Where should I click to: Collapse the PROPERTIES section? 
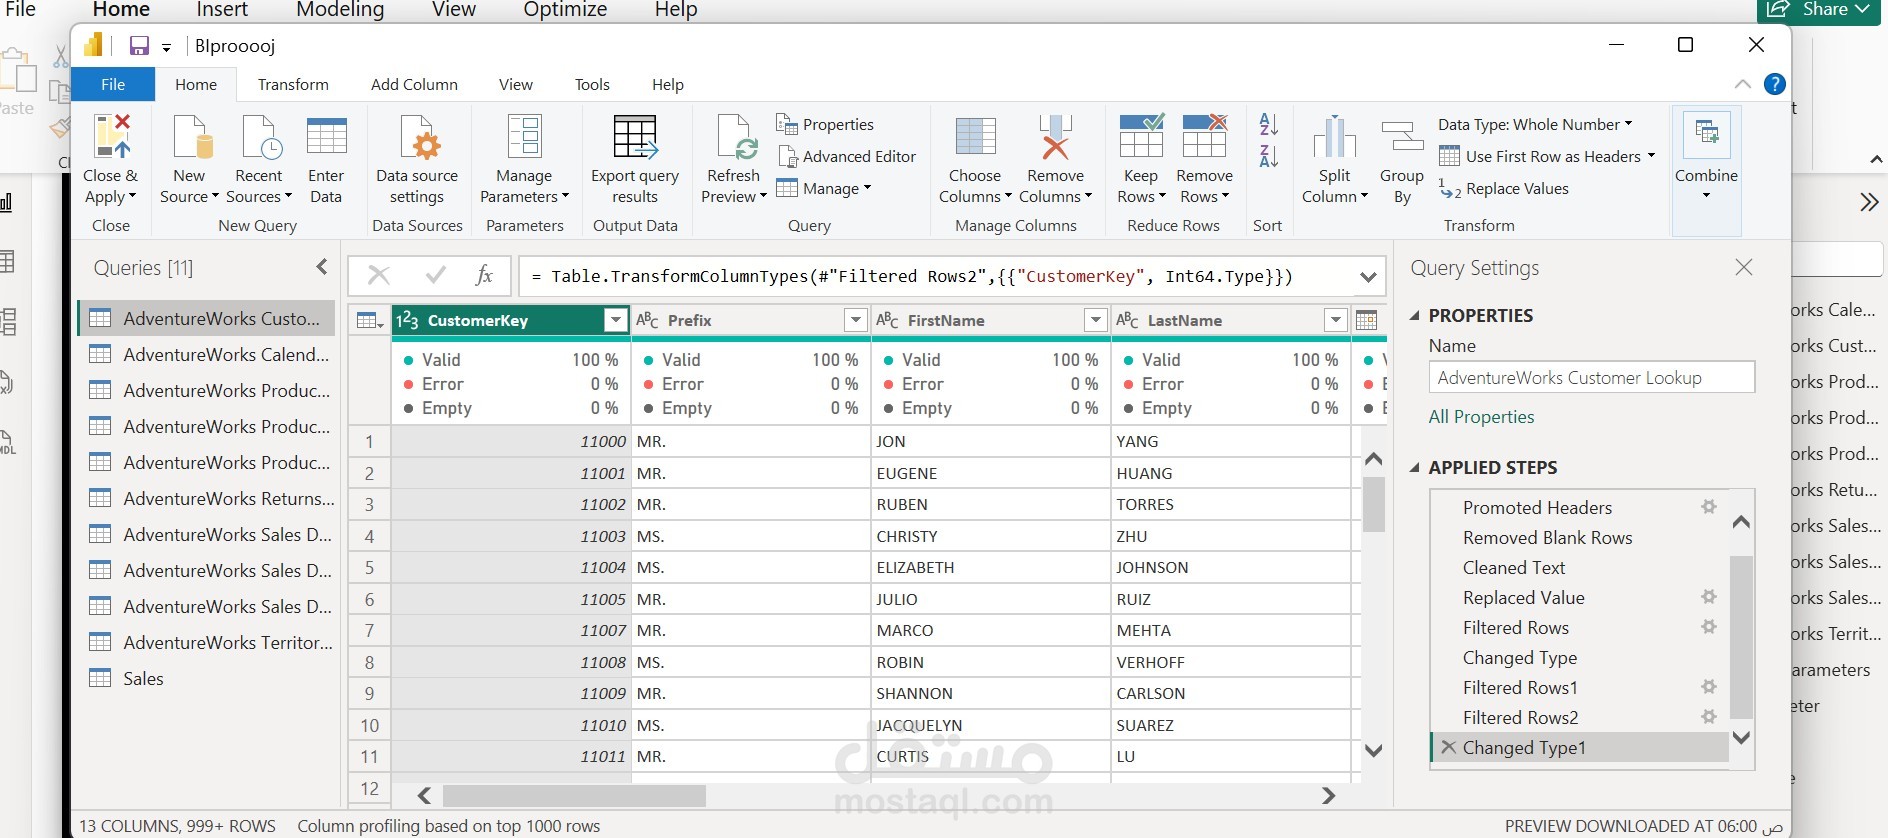coord(1415,316)
